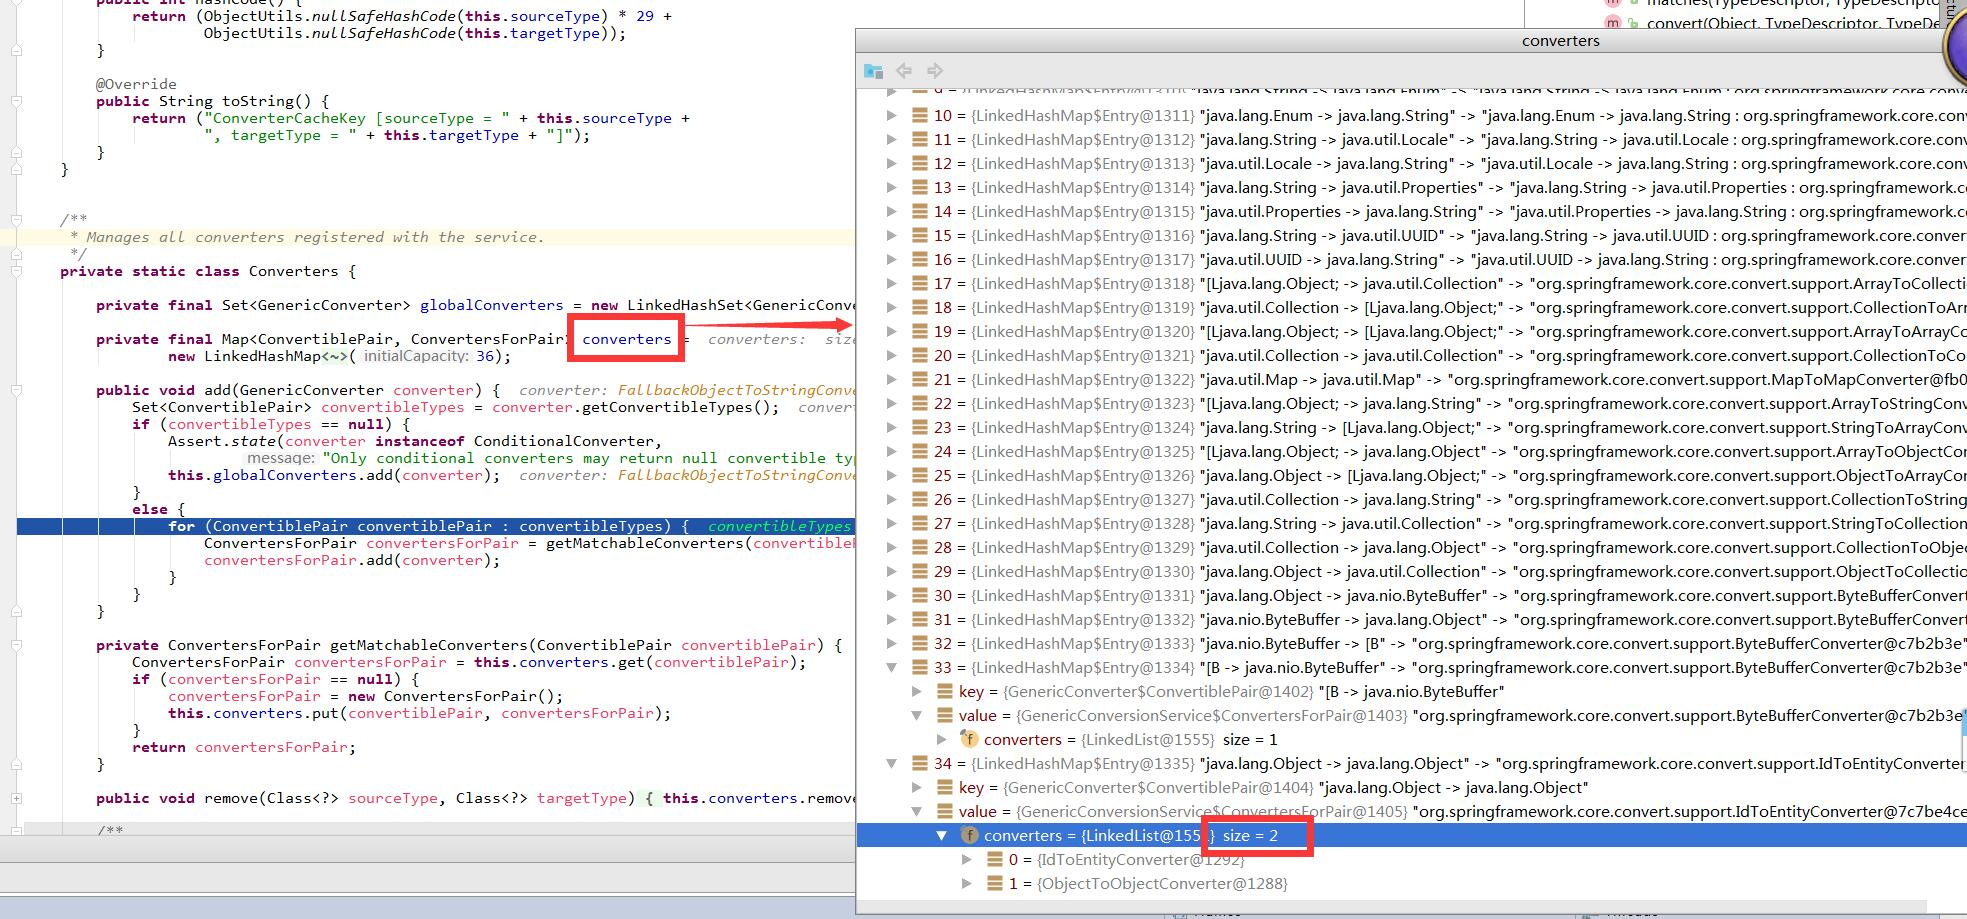This screenshot has height=919, width=1967.
Task: Expand entry 11 String -> Locale
Action: tap(891, 139)
